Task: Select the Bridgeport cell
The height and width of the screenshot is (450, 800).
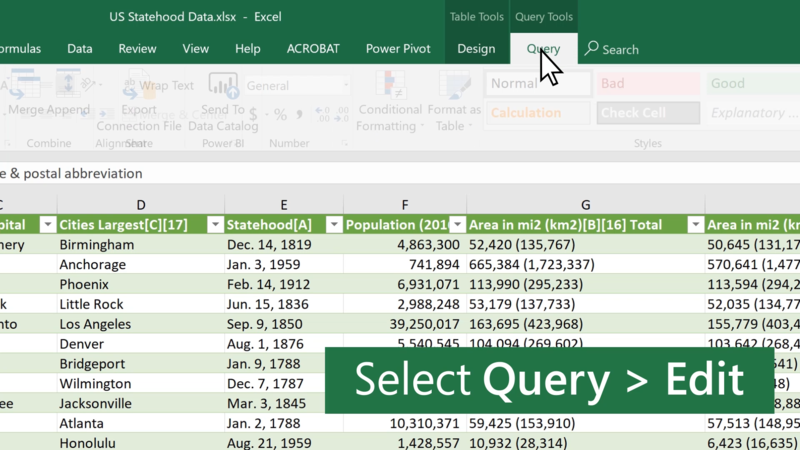Action: pos(141,364)
